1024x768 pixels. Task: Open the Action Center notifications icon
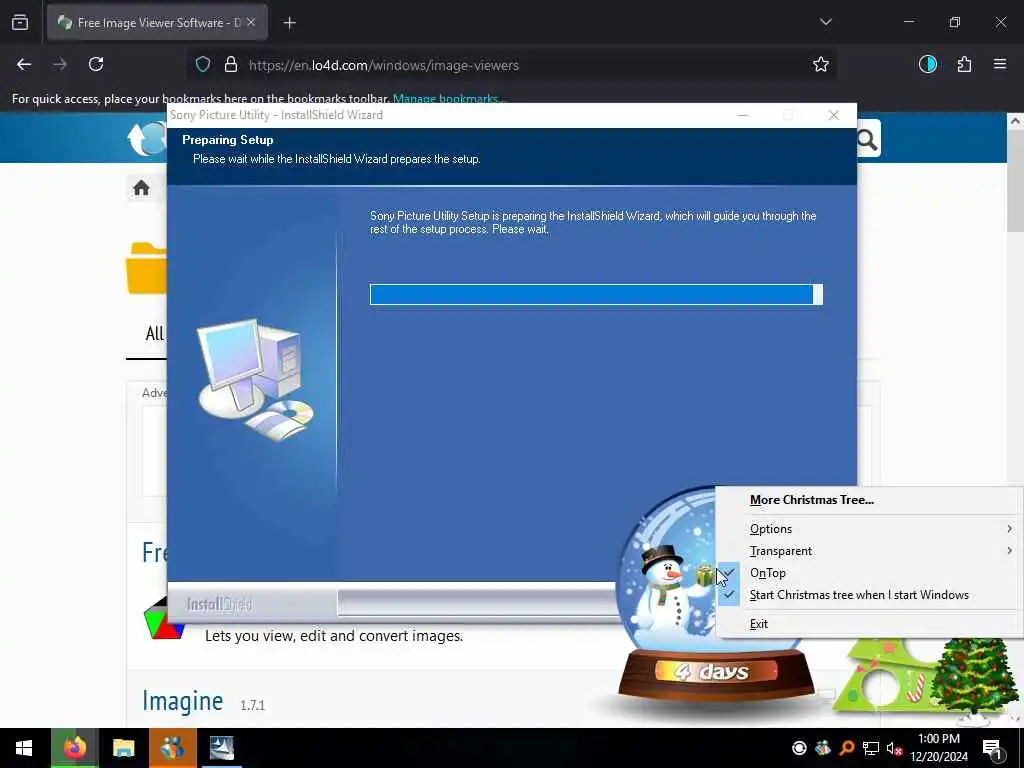tap(992, 749)
